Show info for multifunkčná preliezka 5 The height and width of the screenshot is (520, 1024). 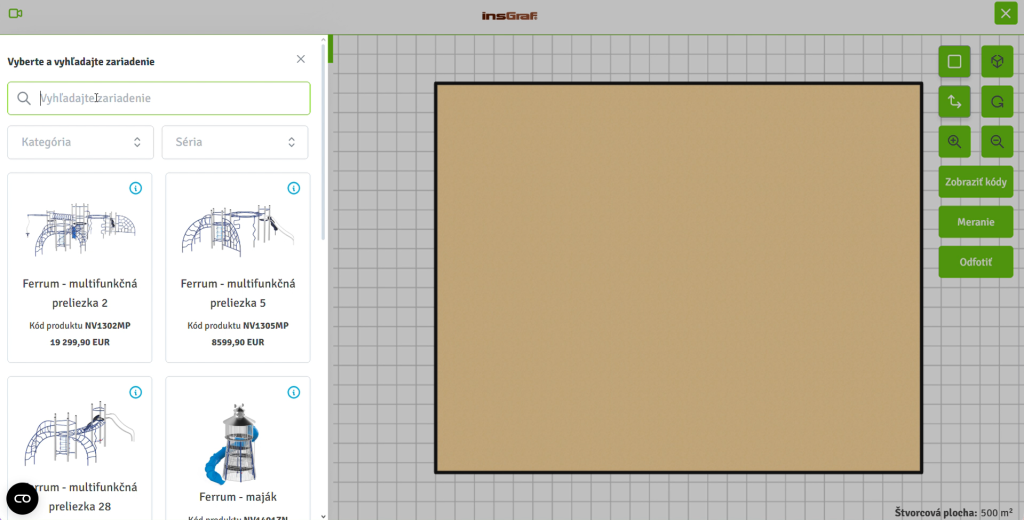pyautogui.click(x=294, y=188)
